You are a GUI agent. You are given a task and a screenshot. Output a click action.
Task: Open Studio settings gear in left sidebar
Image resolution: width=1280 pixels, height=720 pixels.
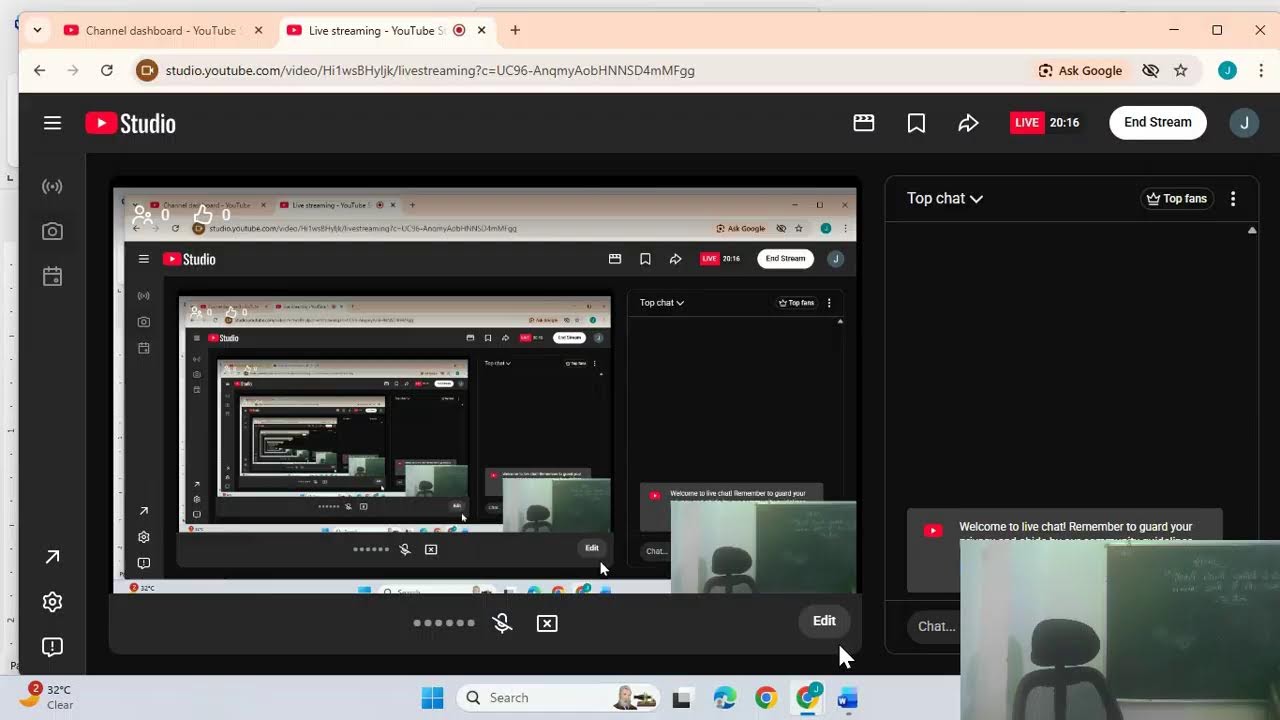pyautogui.click(x=52, y=602)
